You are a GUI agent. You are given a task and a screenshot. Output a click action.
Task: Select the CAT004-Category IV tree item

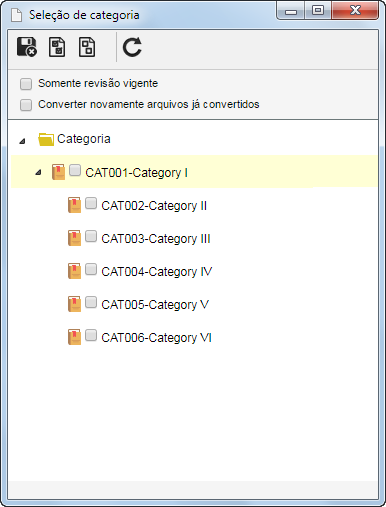click(x=156, y=271)
